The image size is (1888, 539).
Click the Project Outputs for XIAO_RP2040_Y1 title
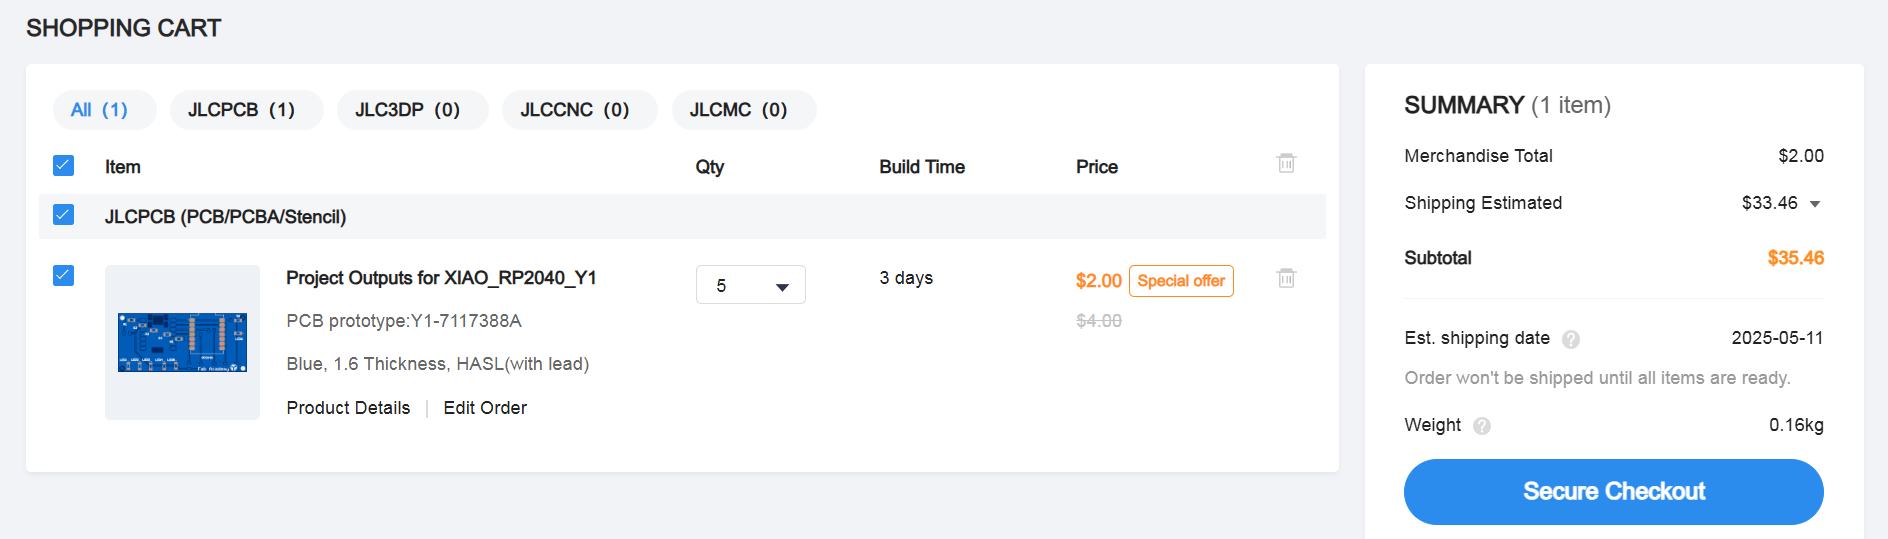click(441, 278)
